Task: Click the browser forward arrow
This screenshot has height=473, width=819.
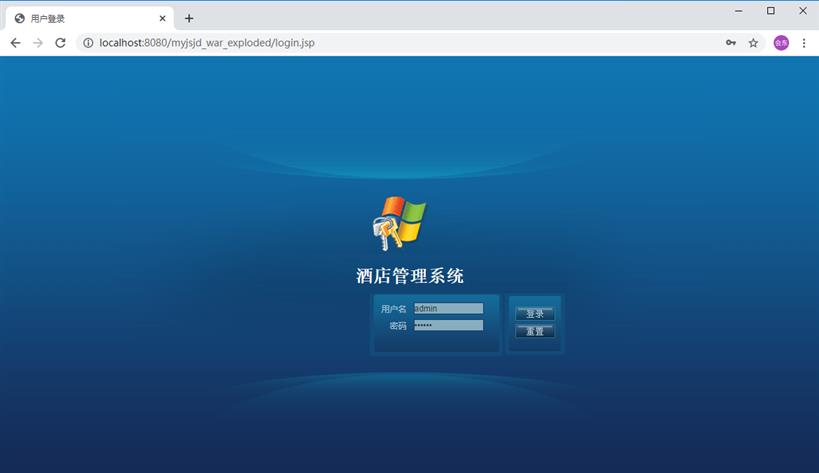Action: tap(38, 43)
